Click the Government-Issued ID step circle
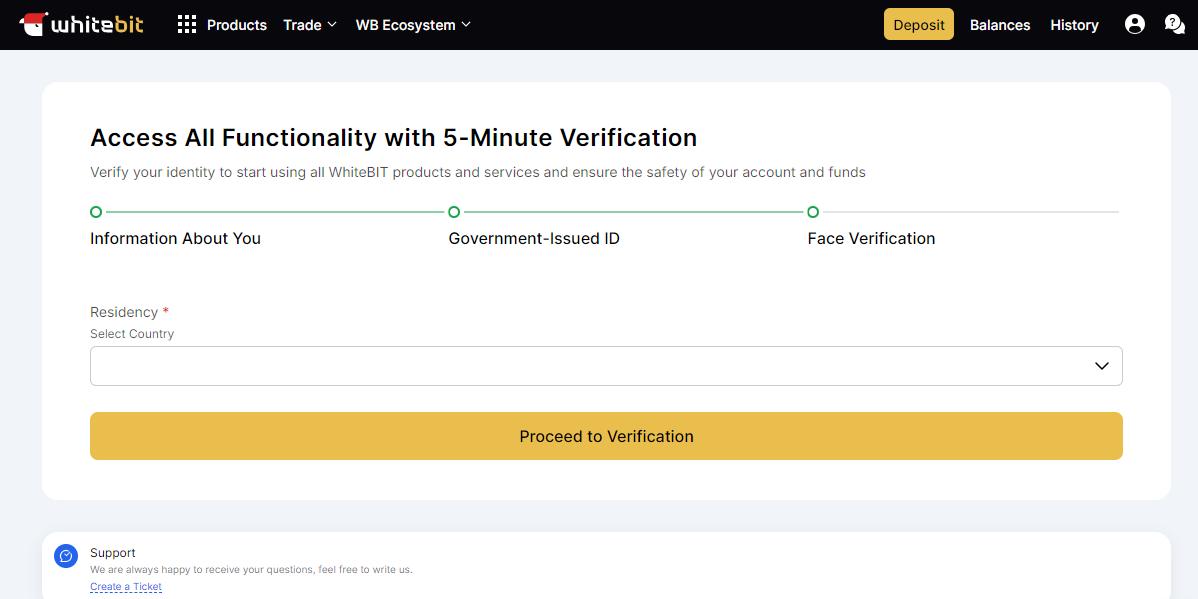 [x=454, y=211]
